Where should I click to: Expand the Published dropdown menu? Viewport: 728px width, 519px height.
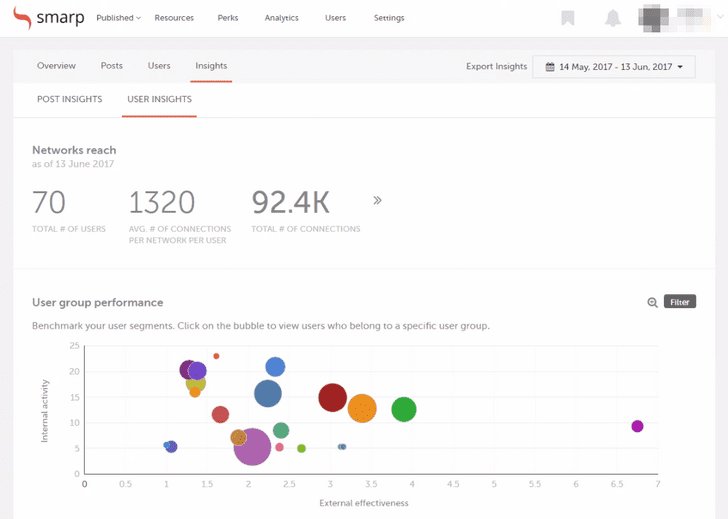118,18
